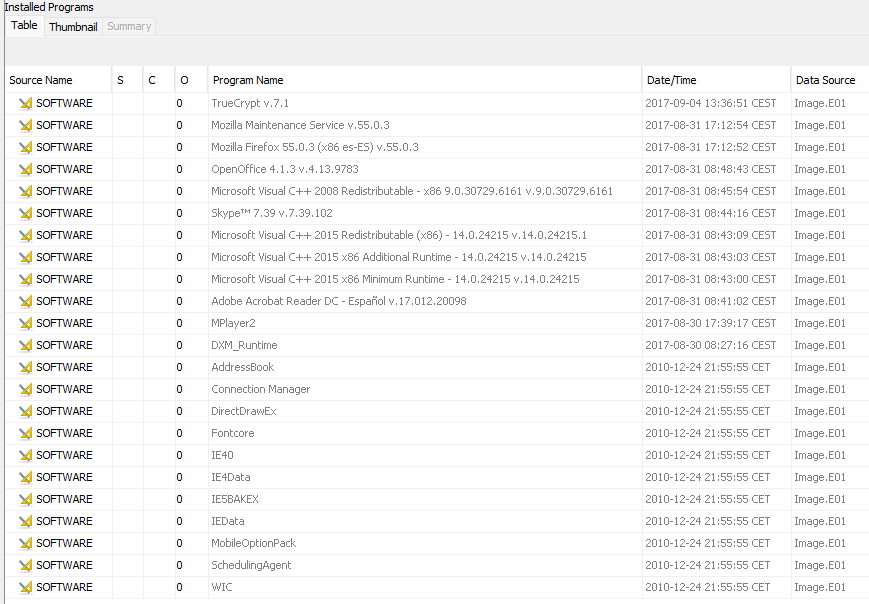Viewport: 869px width, 604px height.
Task: Click date 2017-09-04 13:36:51 CEST
Action: point(710,103)
